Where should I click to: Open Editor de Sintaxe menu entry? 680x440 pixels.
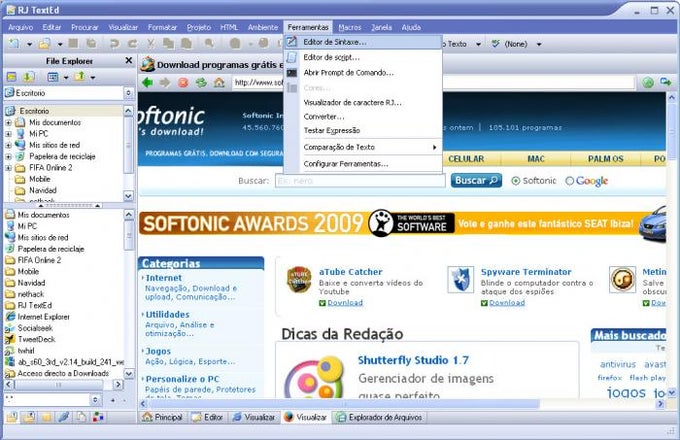(363, 42)
